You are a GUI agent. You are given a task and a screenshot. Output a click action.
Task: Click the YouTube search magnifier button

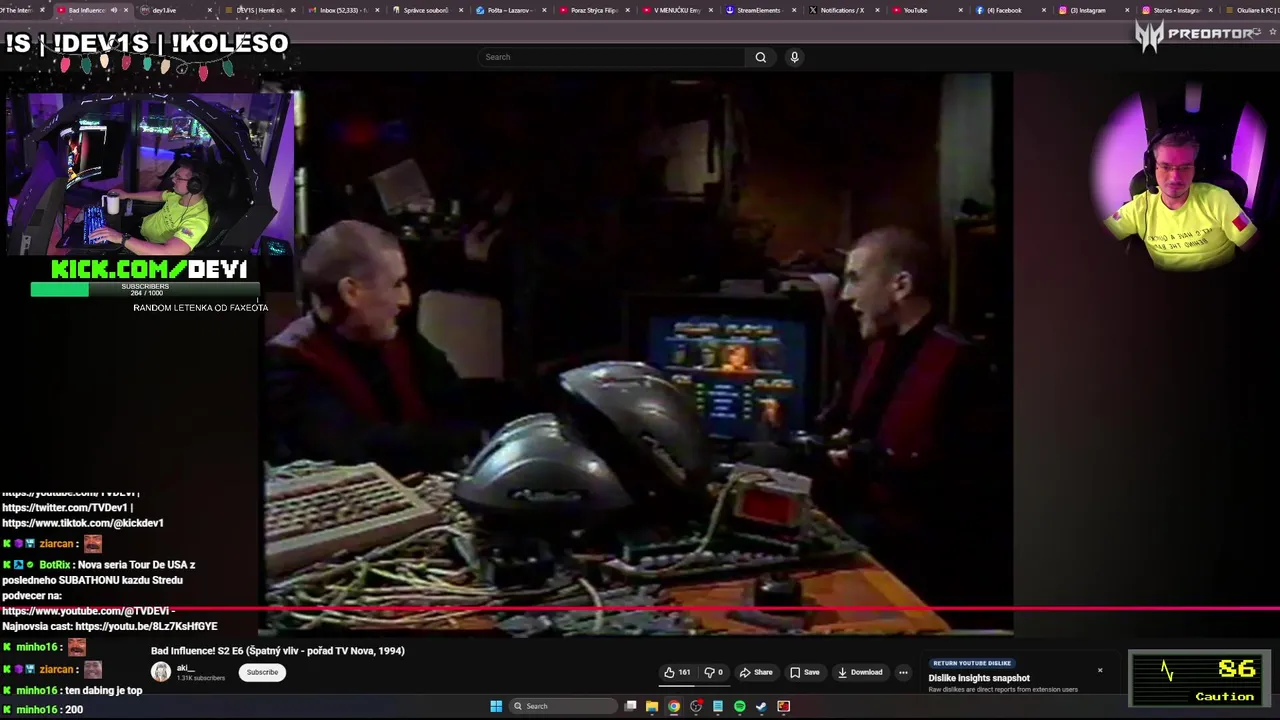[760, 57]
